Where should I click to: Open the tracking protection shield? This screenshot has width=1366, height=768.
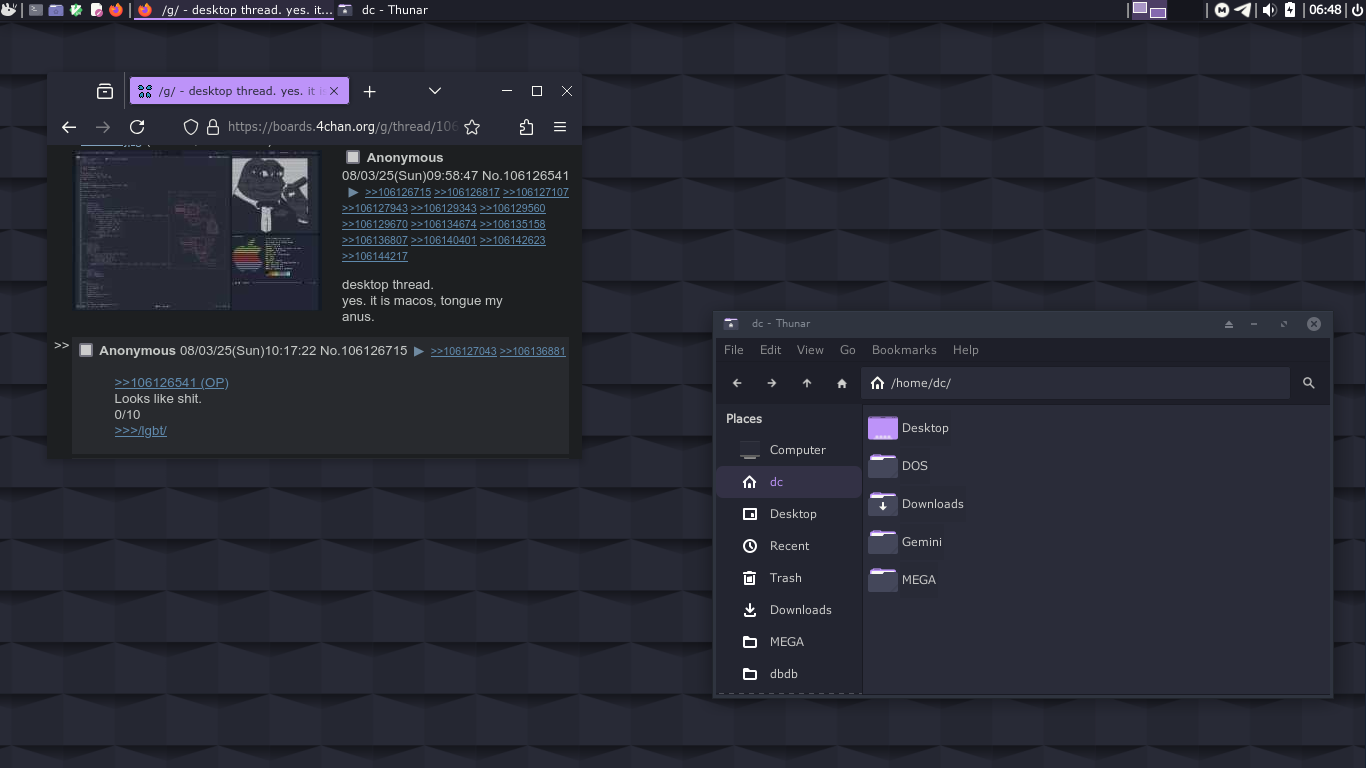coord(191,127)
